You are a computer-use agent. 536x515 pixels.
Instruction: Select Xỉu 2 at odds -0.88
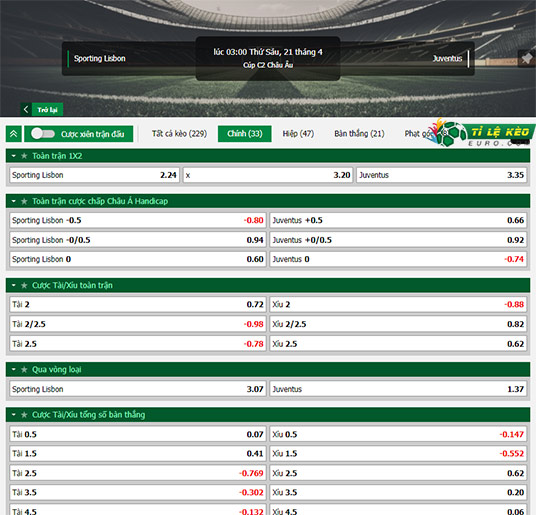(398, 304)
